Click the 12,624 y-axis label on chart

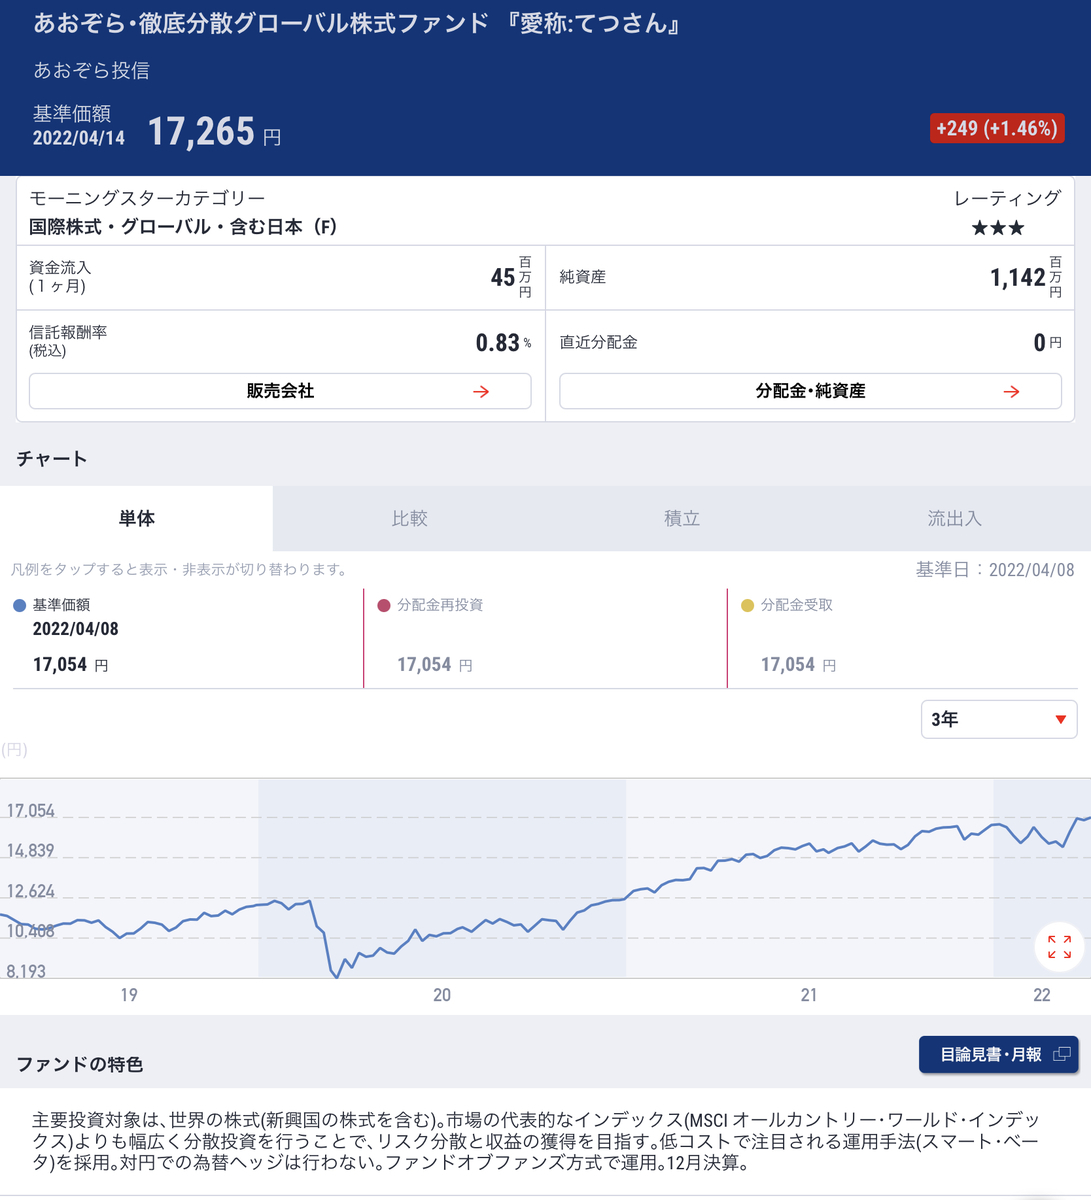(31, 891)
